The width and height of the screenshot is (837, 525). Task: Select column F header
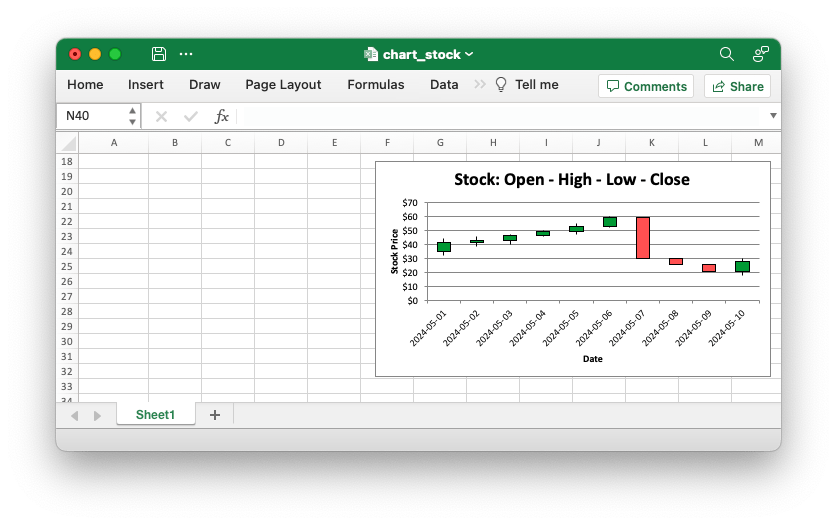point(387,143)
